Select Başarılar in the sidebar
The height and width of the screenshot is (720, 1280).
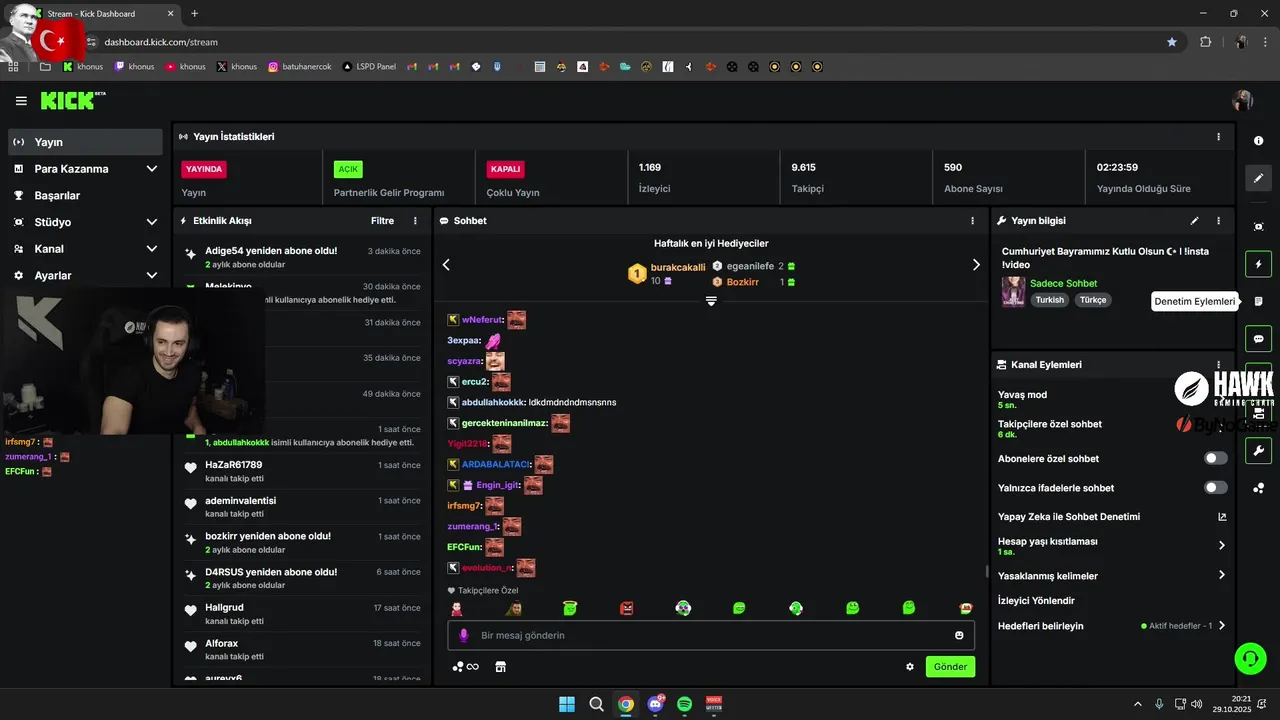pos(85,195)
